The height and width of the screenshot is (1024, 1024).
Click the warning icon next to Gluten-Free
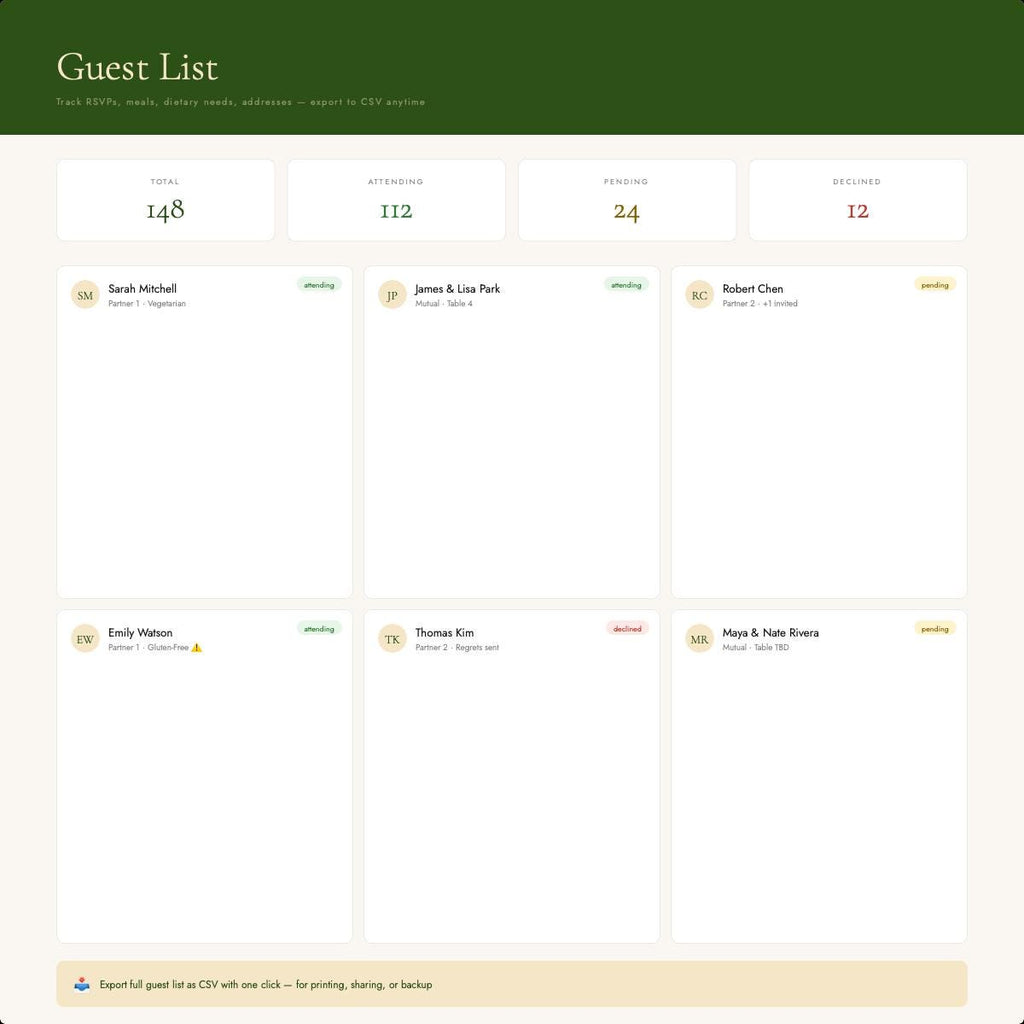pyautogui.click(x=197, y=648)
